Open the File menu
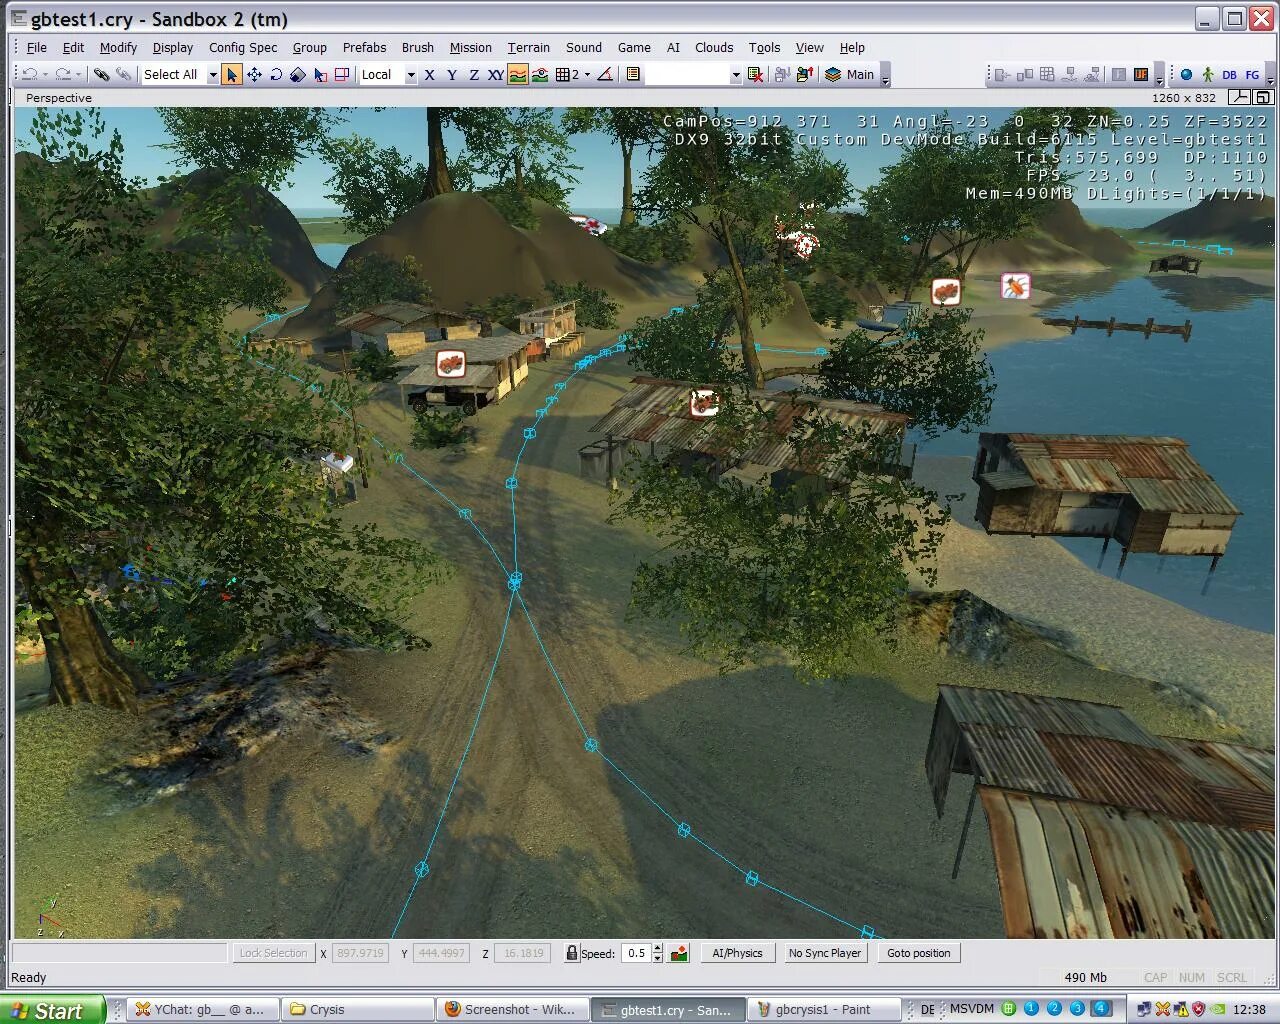Screen dimensions: 1280x1024 point(36,47)
